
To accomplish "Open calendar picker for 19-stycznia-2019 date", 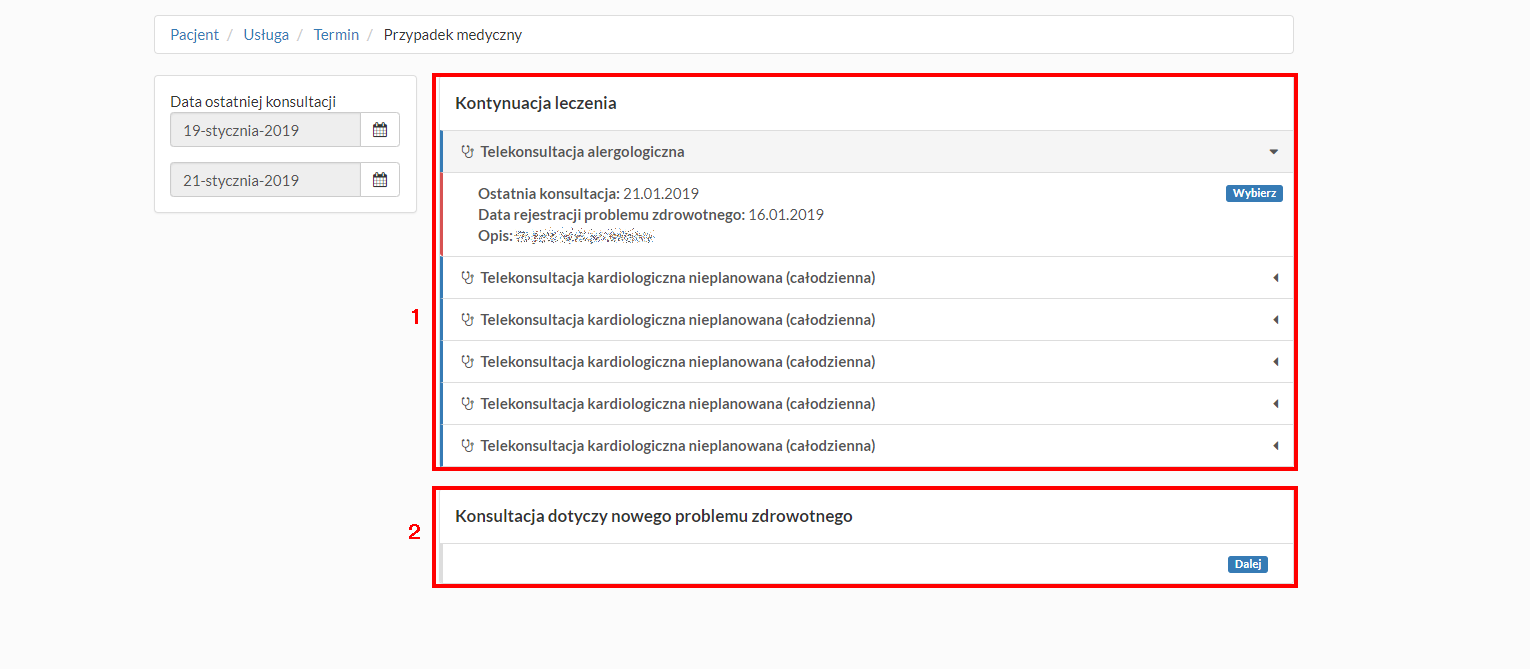I will pyautogui.click(x=381, y=129).
